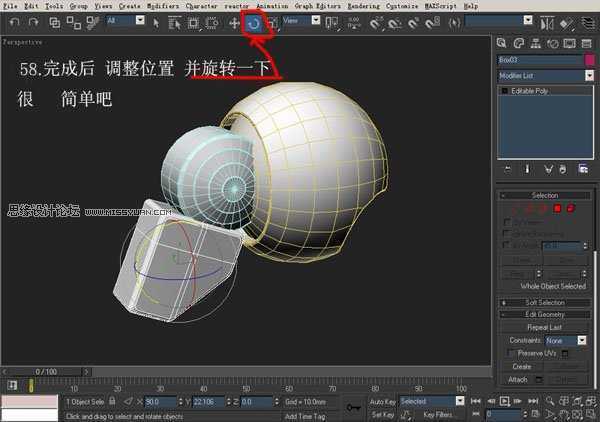Open the reactor menu
Screen dimensions: 600x422
point(237,6)
